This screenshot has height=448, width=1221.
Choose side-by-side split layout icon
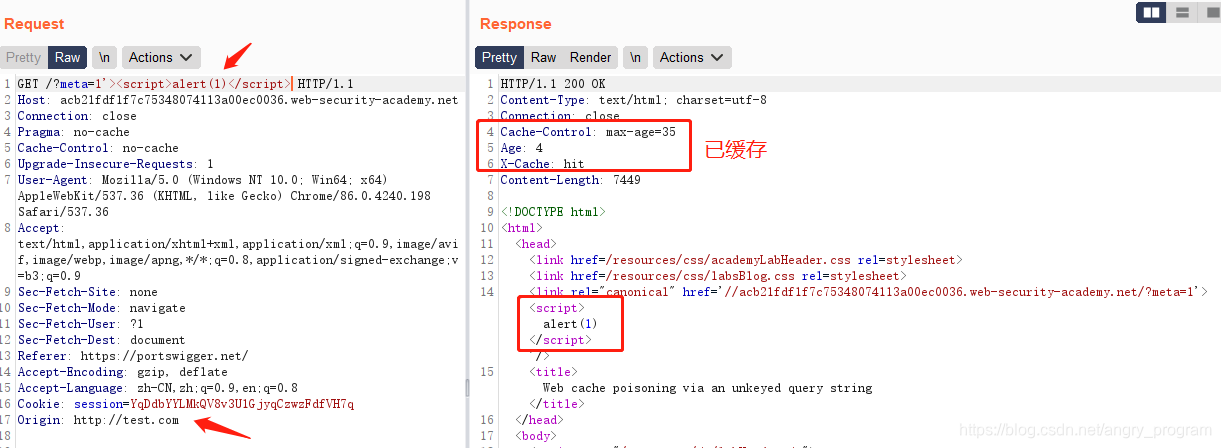point(1151,12)
